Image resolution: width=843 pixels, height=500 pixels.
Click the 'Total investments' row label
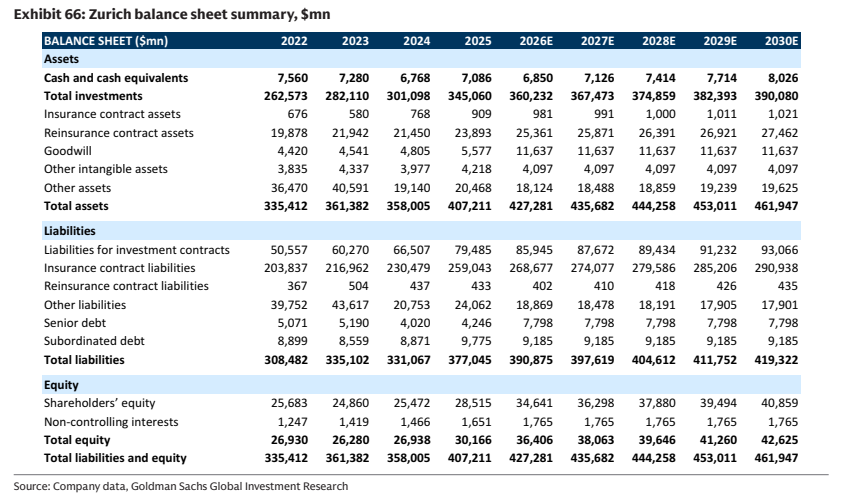coord(93,96)
